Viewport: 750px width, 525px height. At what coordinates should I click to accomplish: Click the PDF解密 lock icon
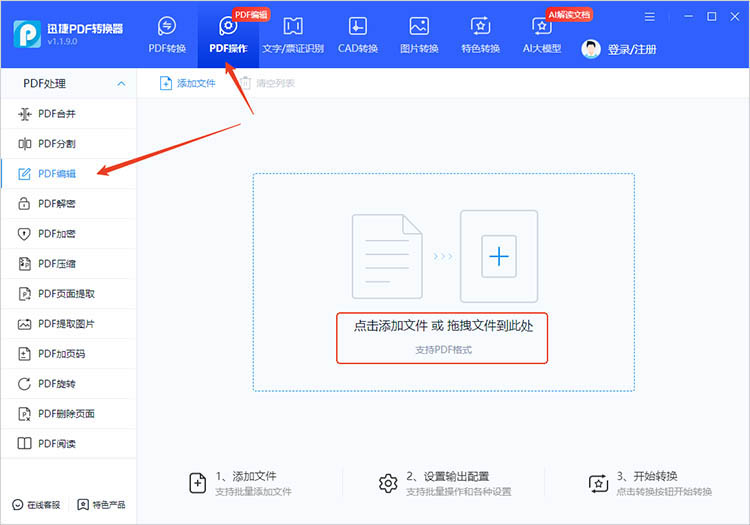(x=24, y=204)
